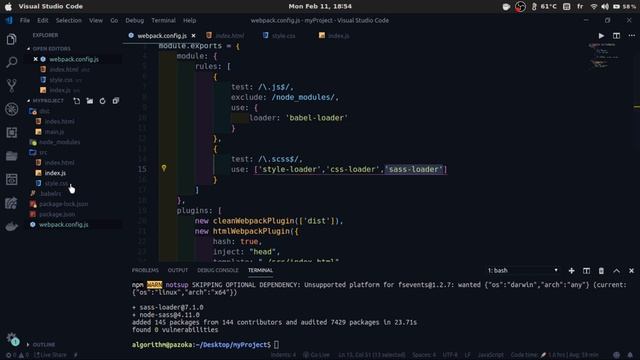Create a new folder in MYPROJECT
The image size is (640, 360).
pos(90,101)
